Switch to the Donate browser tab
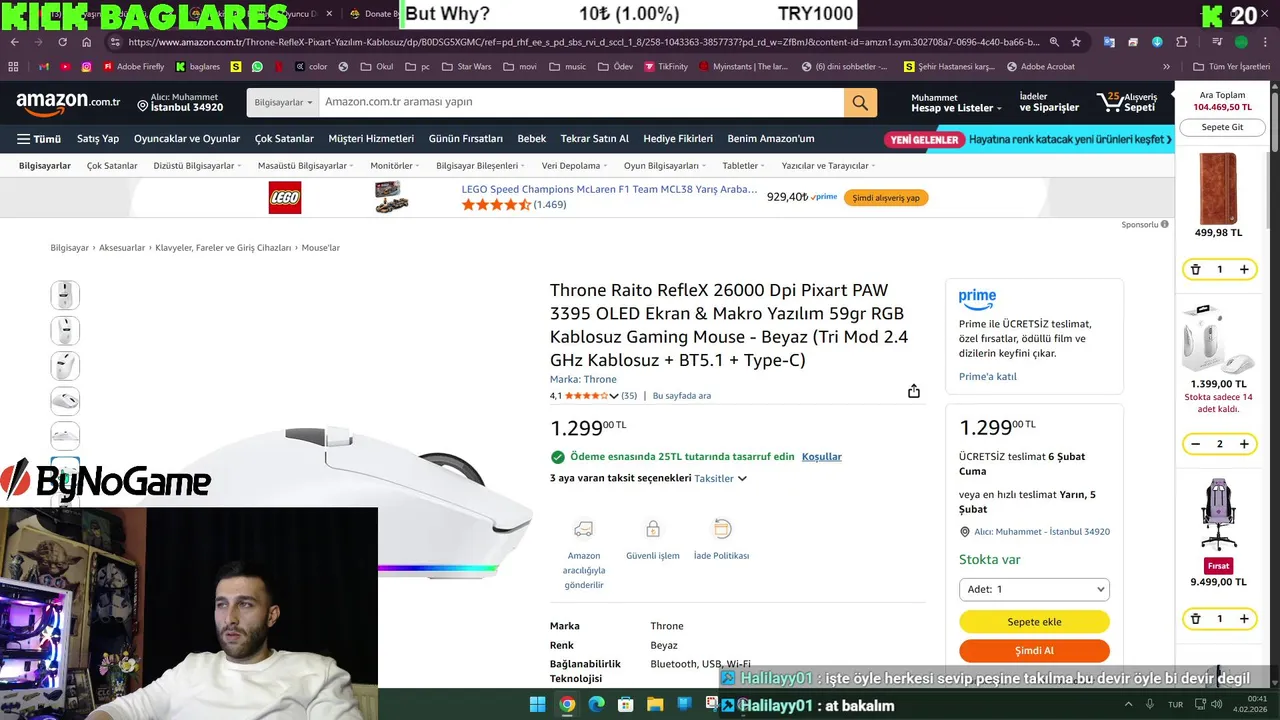This screenshot has height=720, width=1280. click(374, 14)
